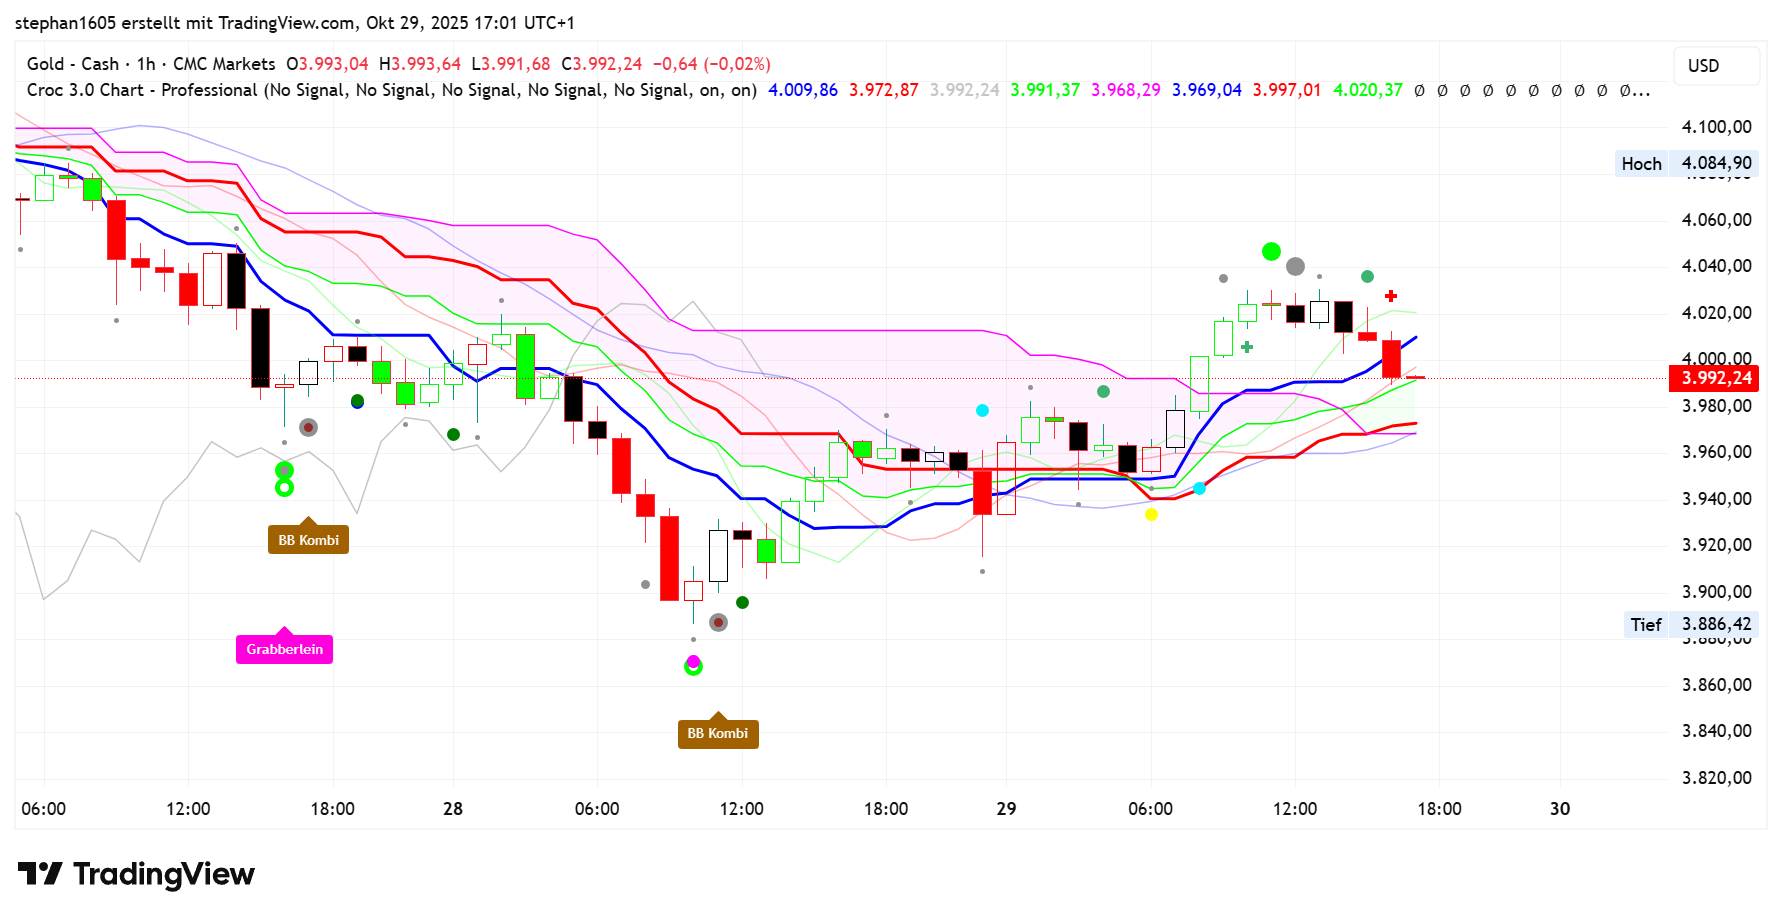Click the Gold - Cash symbol title

(73, 64)
